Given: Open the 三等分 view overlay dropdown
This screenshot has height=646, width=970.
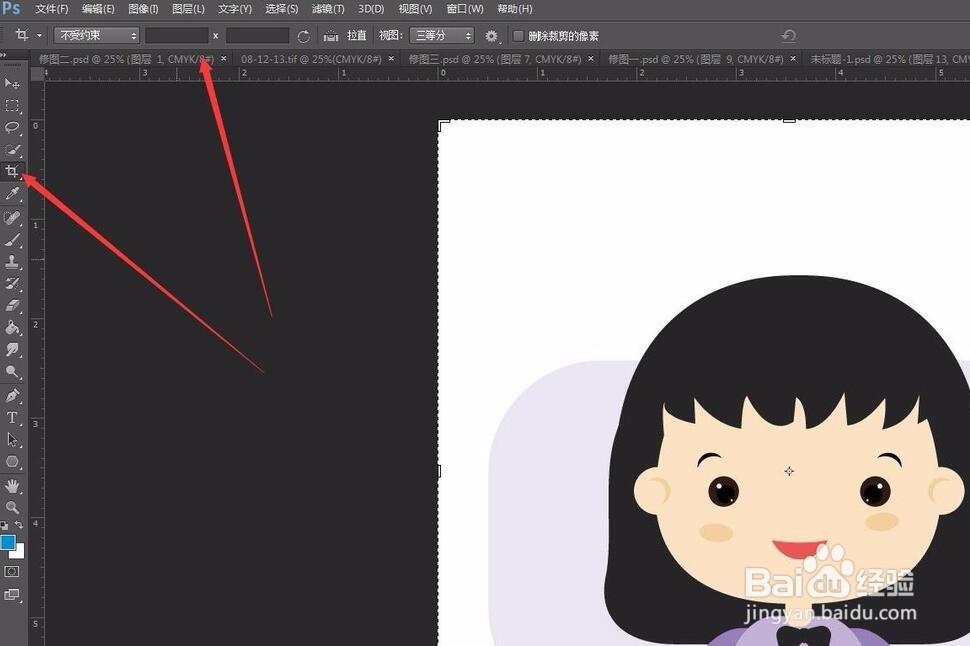Looking at the screenshot, I should tap(441, 35).
